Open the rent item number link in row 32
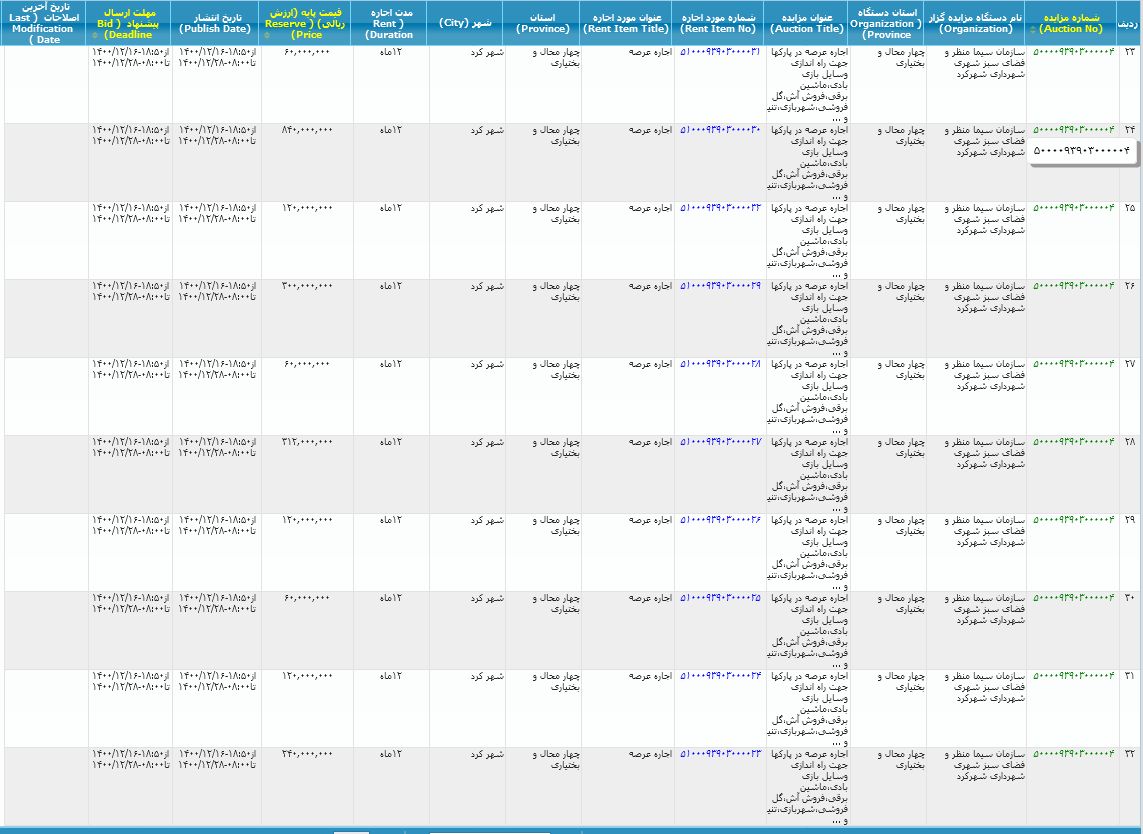The width and height of the screenshot is (1143, 834). click(720, 753)
